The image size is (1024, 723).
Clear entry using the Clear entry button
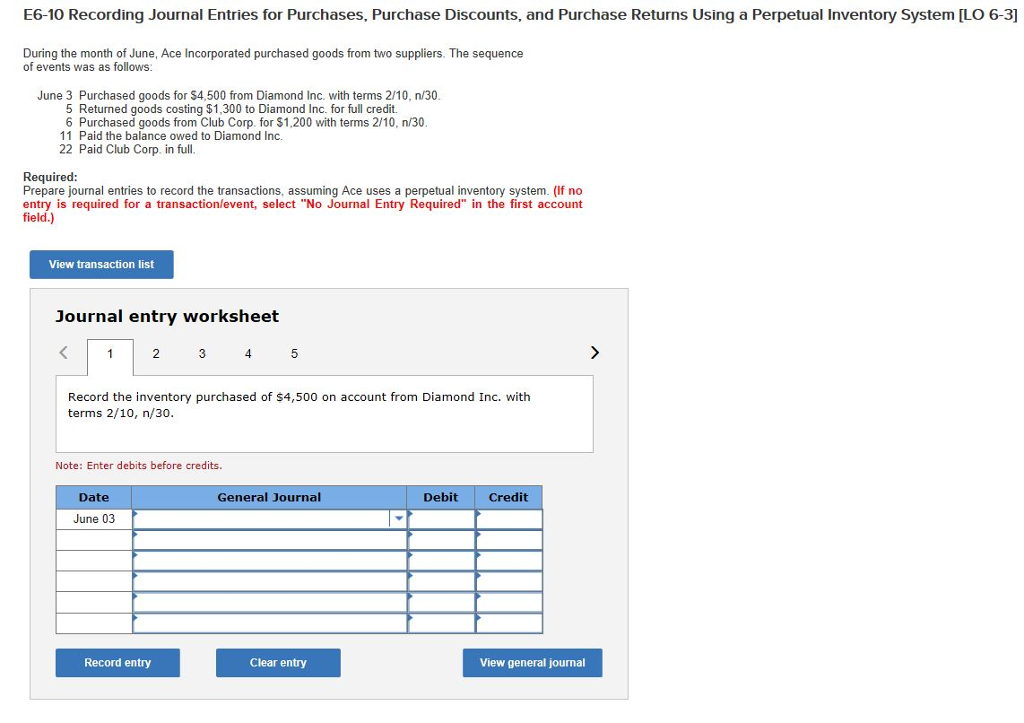(278, 663)
